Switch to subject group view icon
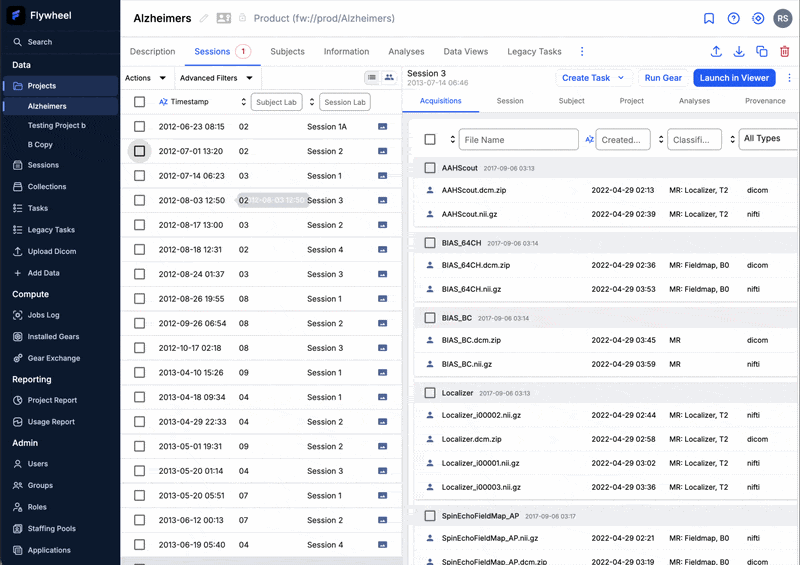800x565 pixels. (389, 78)
